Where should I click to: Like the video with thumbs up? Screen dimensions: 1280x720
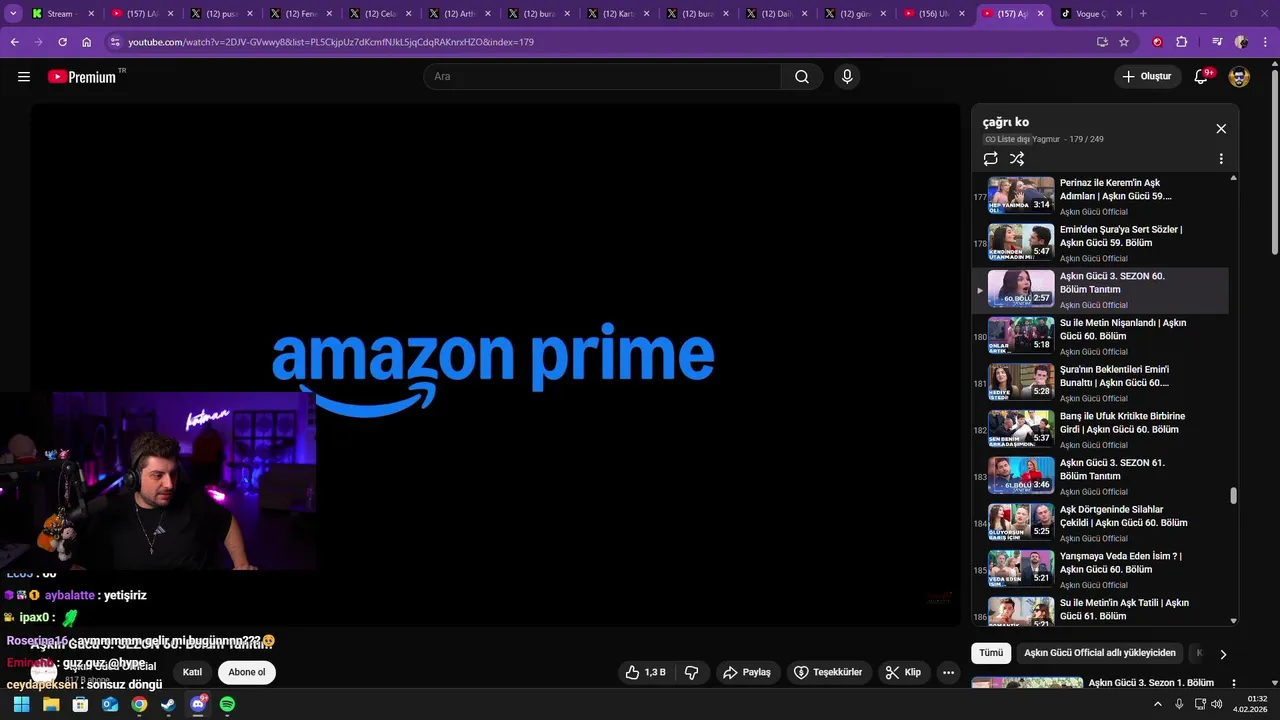645,673
